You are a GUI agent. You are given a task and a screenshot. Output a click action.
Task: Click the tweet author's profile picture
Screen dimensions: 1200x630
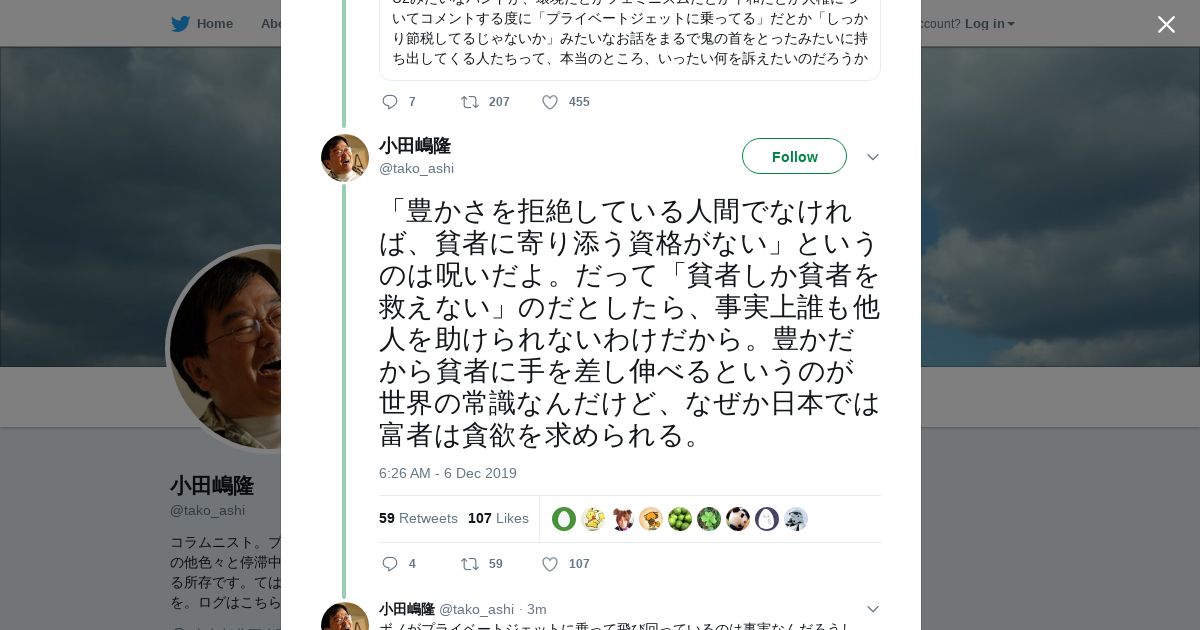(x=345, y=158)
